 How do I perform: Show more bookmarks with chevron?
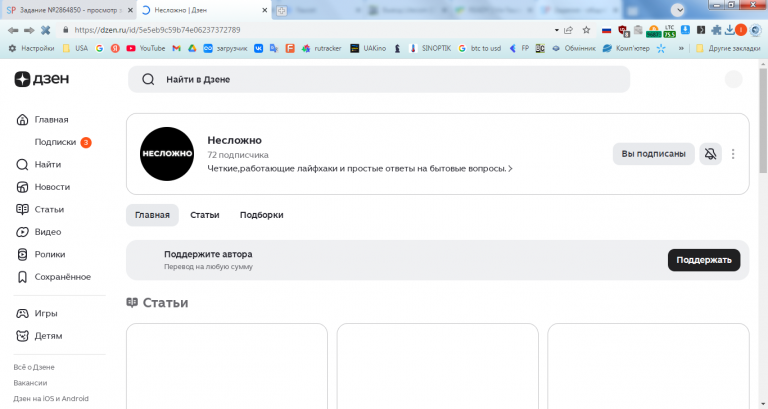point(681,48)
